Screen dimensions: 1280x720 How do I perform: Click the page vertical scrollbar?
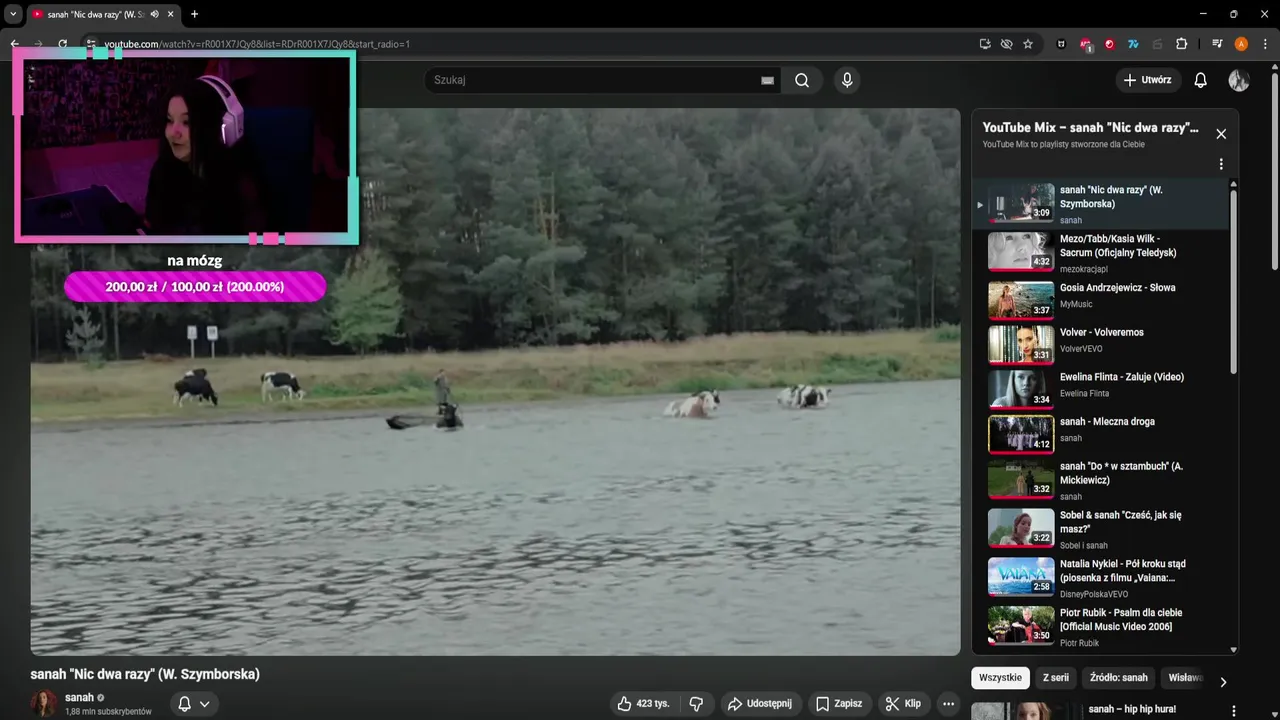coord(1274,170)
